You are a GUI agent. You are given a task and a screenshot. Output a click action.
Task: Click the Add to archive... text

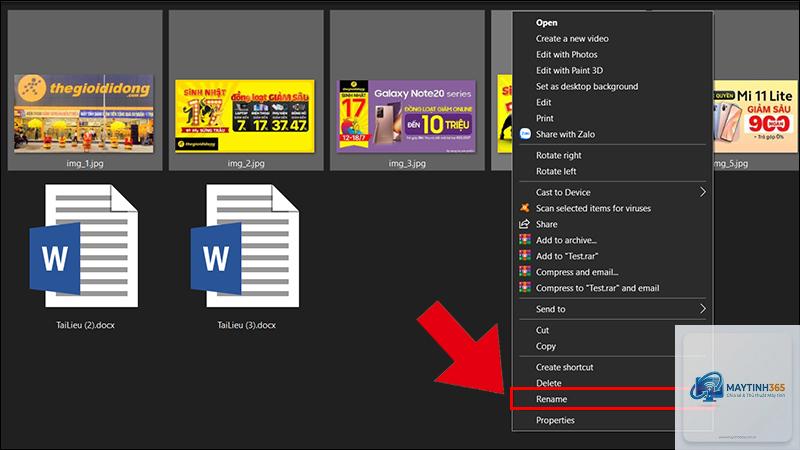pos(566,240)
